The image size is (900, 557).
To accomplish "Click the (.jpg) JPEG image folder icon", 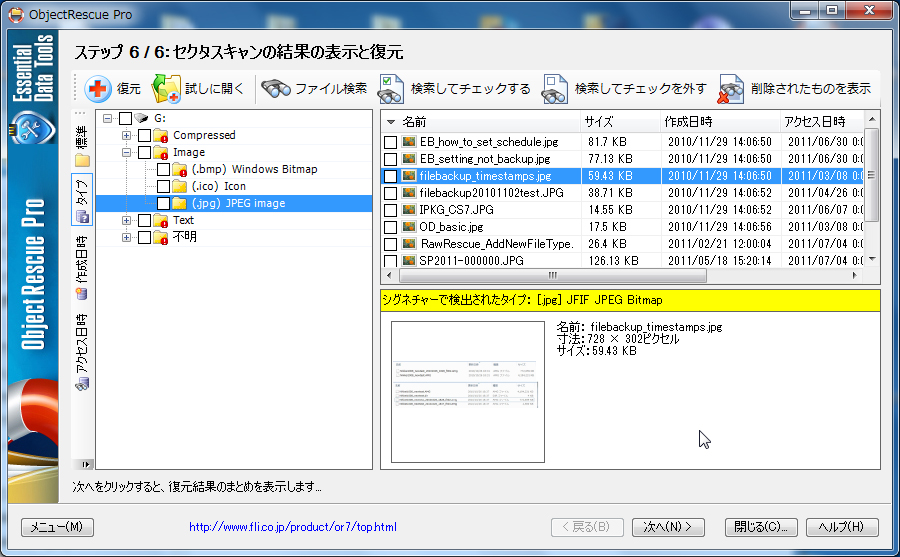I will coord(179,203).
